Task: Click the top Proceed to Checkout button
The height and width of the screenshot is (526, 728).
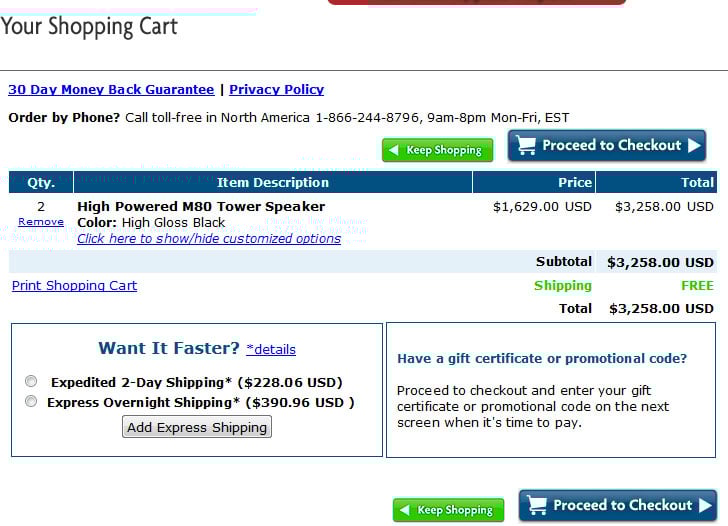Action: [607, 146]
